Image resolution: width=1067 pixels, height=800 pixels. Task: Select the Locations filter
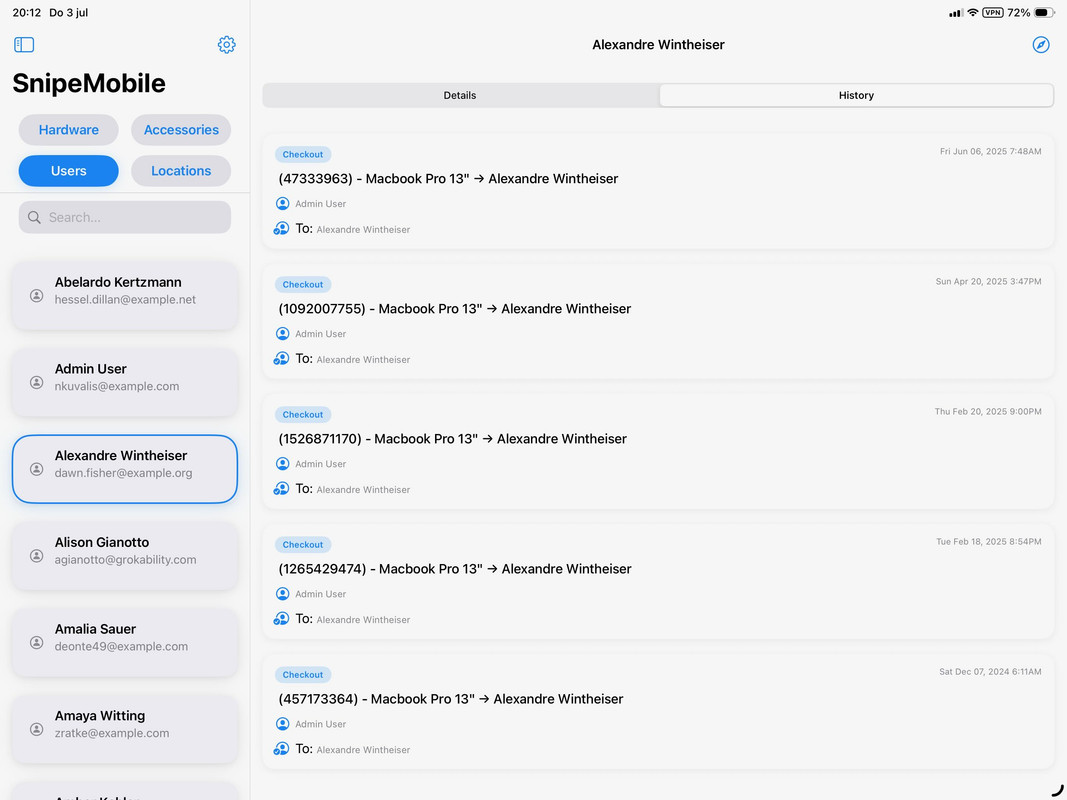pyautogui.click(x=181, y=171)
